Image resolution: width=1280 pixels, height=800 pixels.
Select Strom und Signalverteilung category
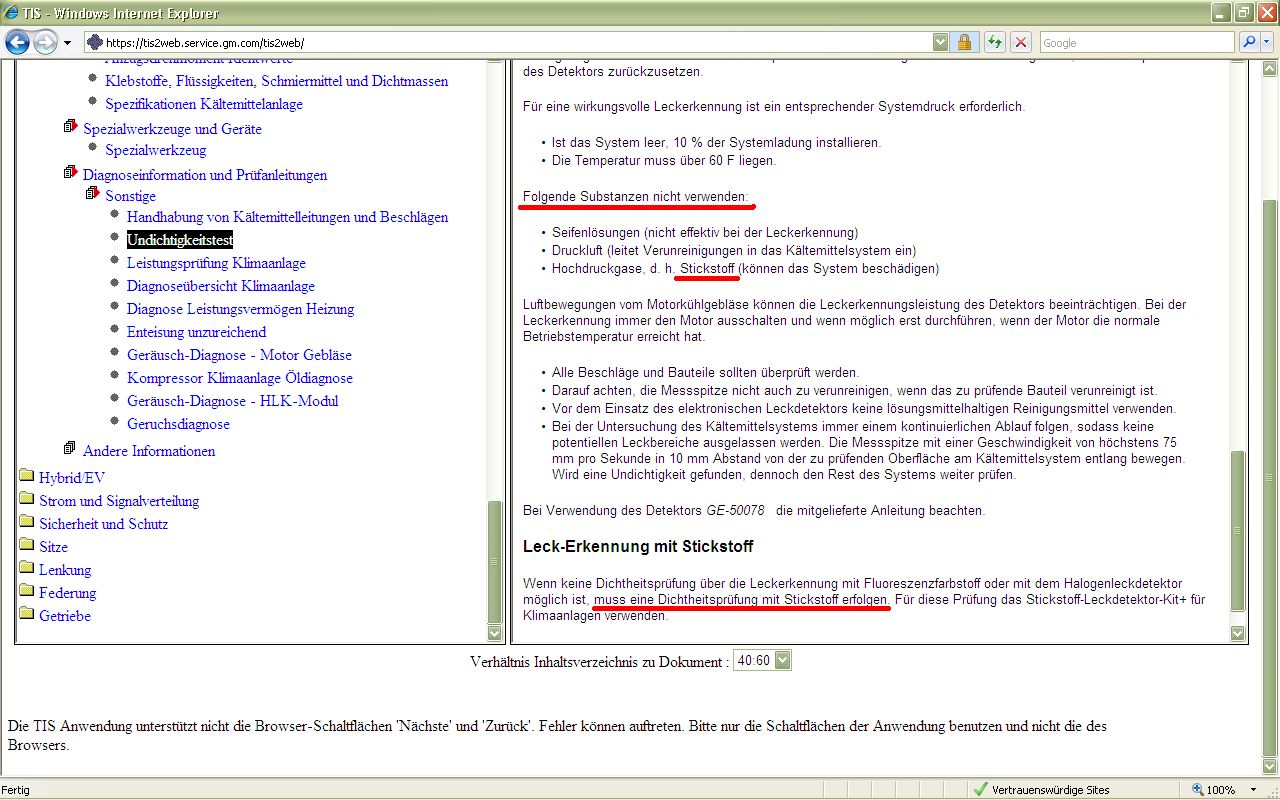tap(119, 501)
